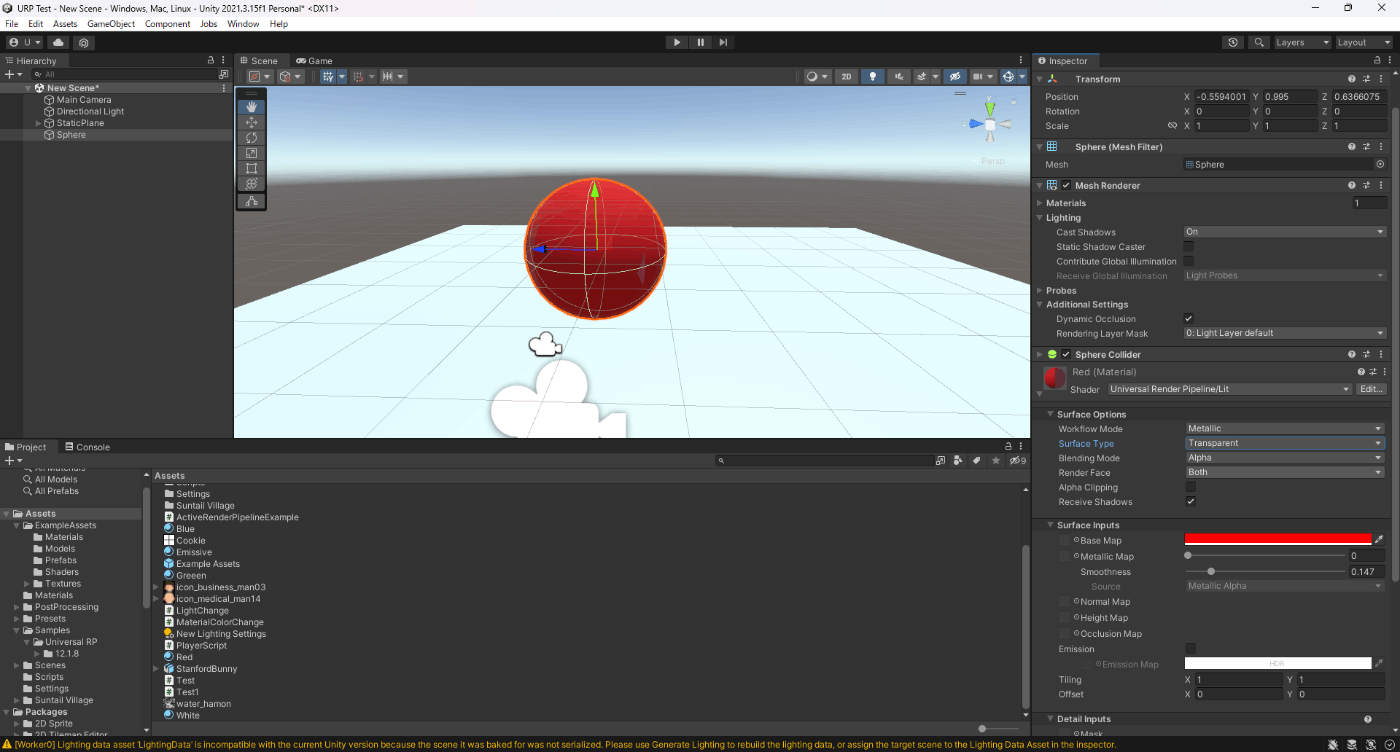Toggle the Sphere Collider enabled checkbox
This screenshot has width=1400, height=752.
click(1066, 354)
